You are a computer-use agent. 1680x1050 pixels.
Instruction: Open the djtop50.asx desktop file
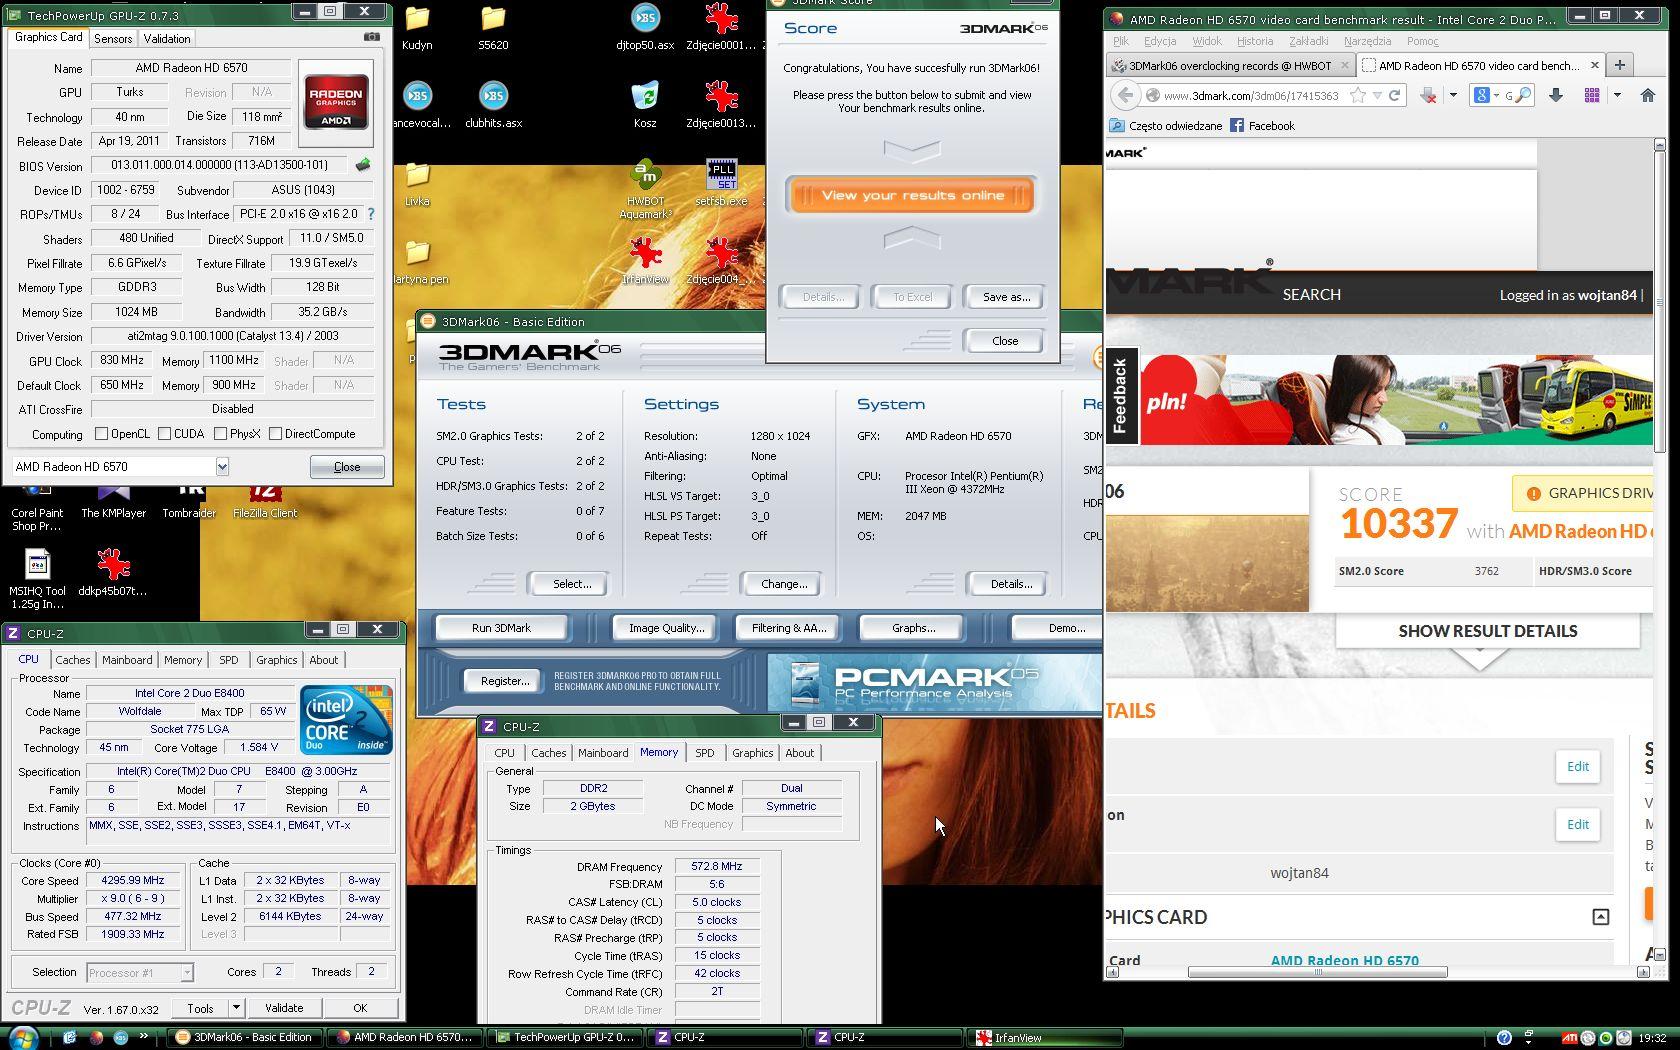[x=645, y=28]
